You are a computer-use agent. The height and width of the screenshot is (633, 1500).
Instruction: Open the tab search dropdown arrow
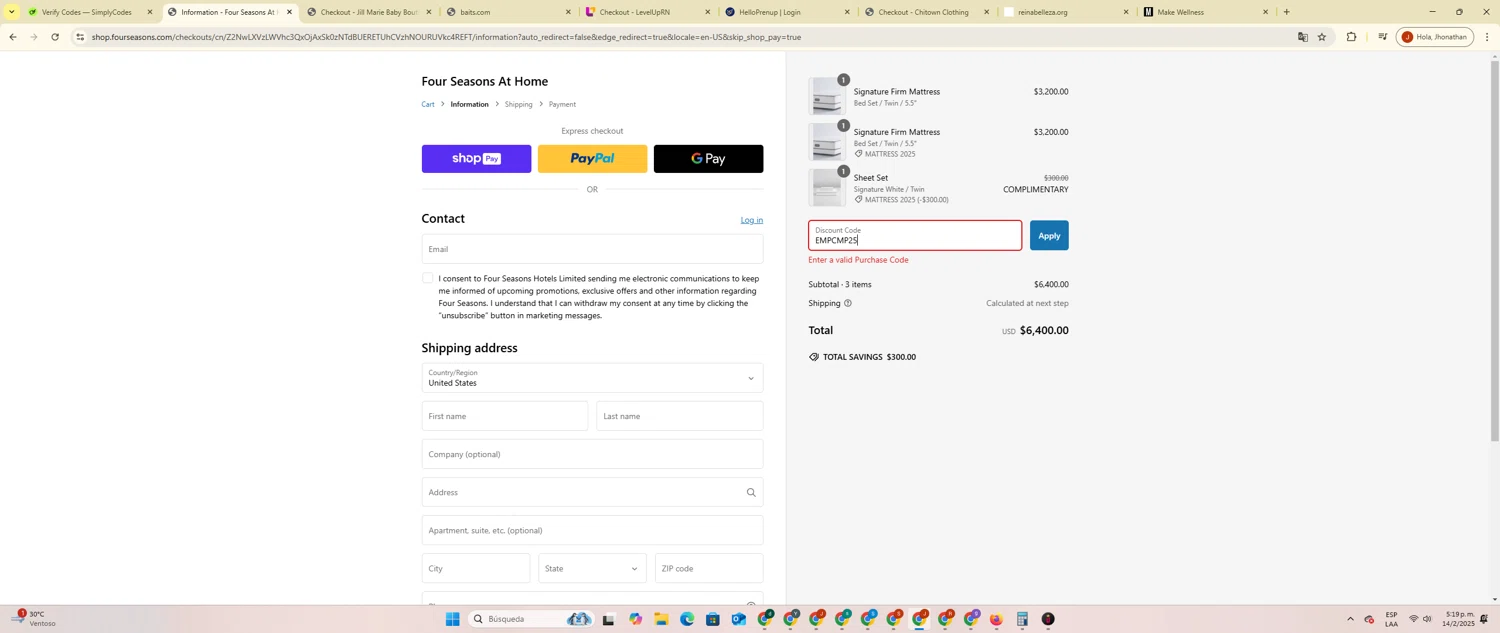(x=11, y=12)
